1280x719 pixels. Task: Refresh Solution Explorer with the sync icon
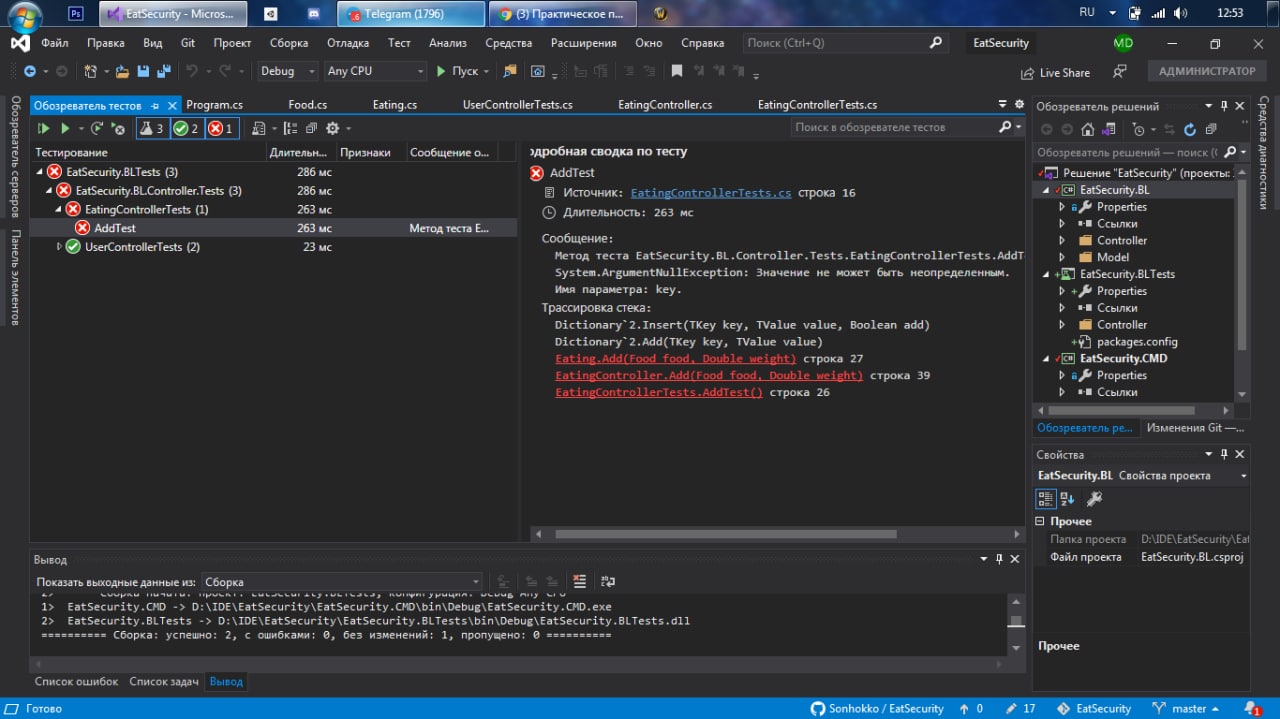pos(1190,129)
